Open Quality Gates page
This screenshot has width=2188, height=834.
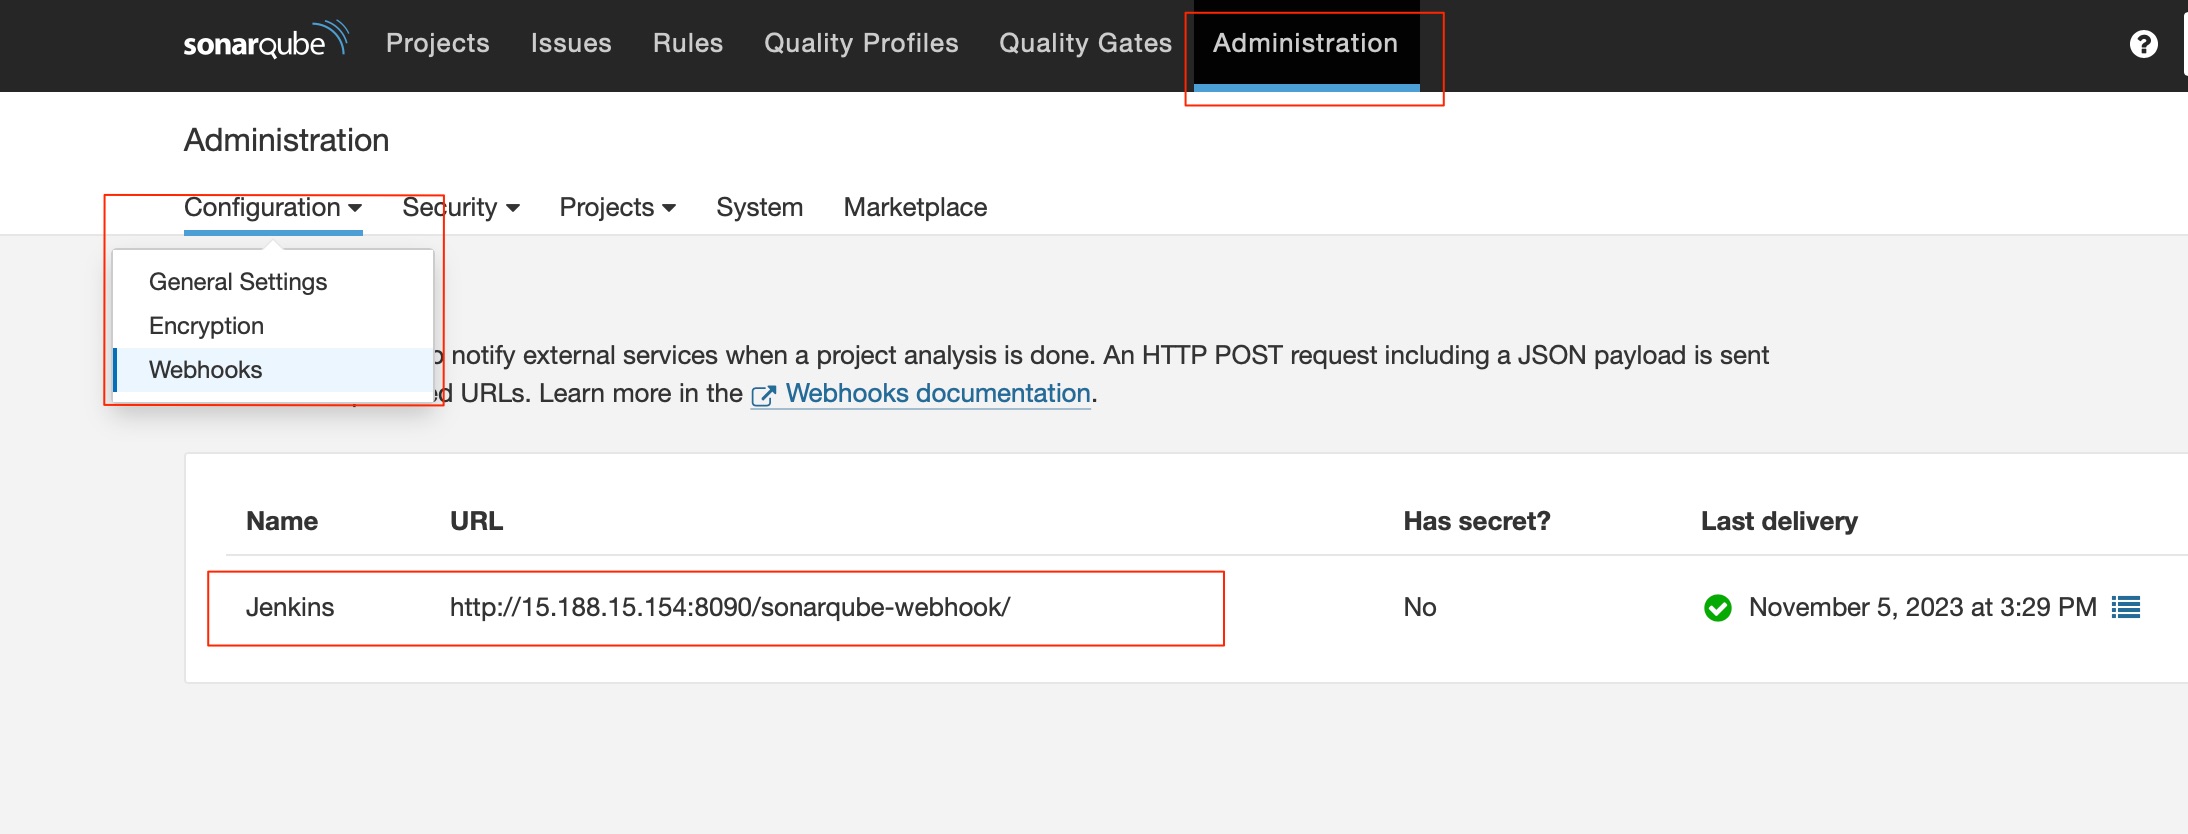[1085, 43]
